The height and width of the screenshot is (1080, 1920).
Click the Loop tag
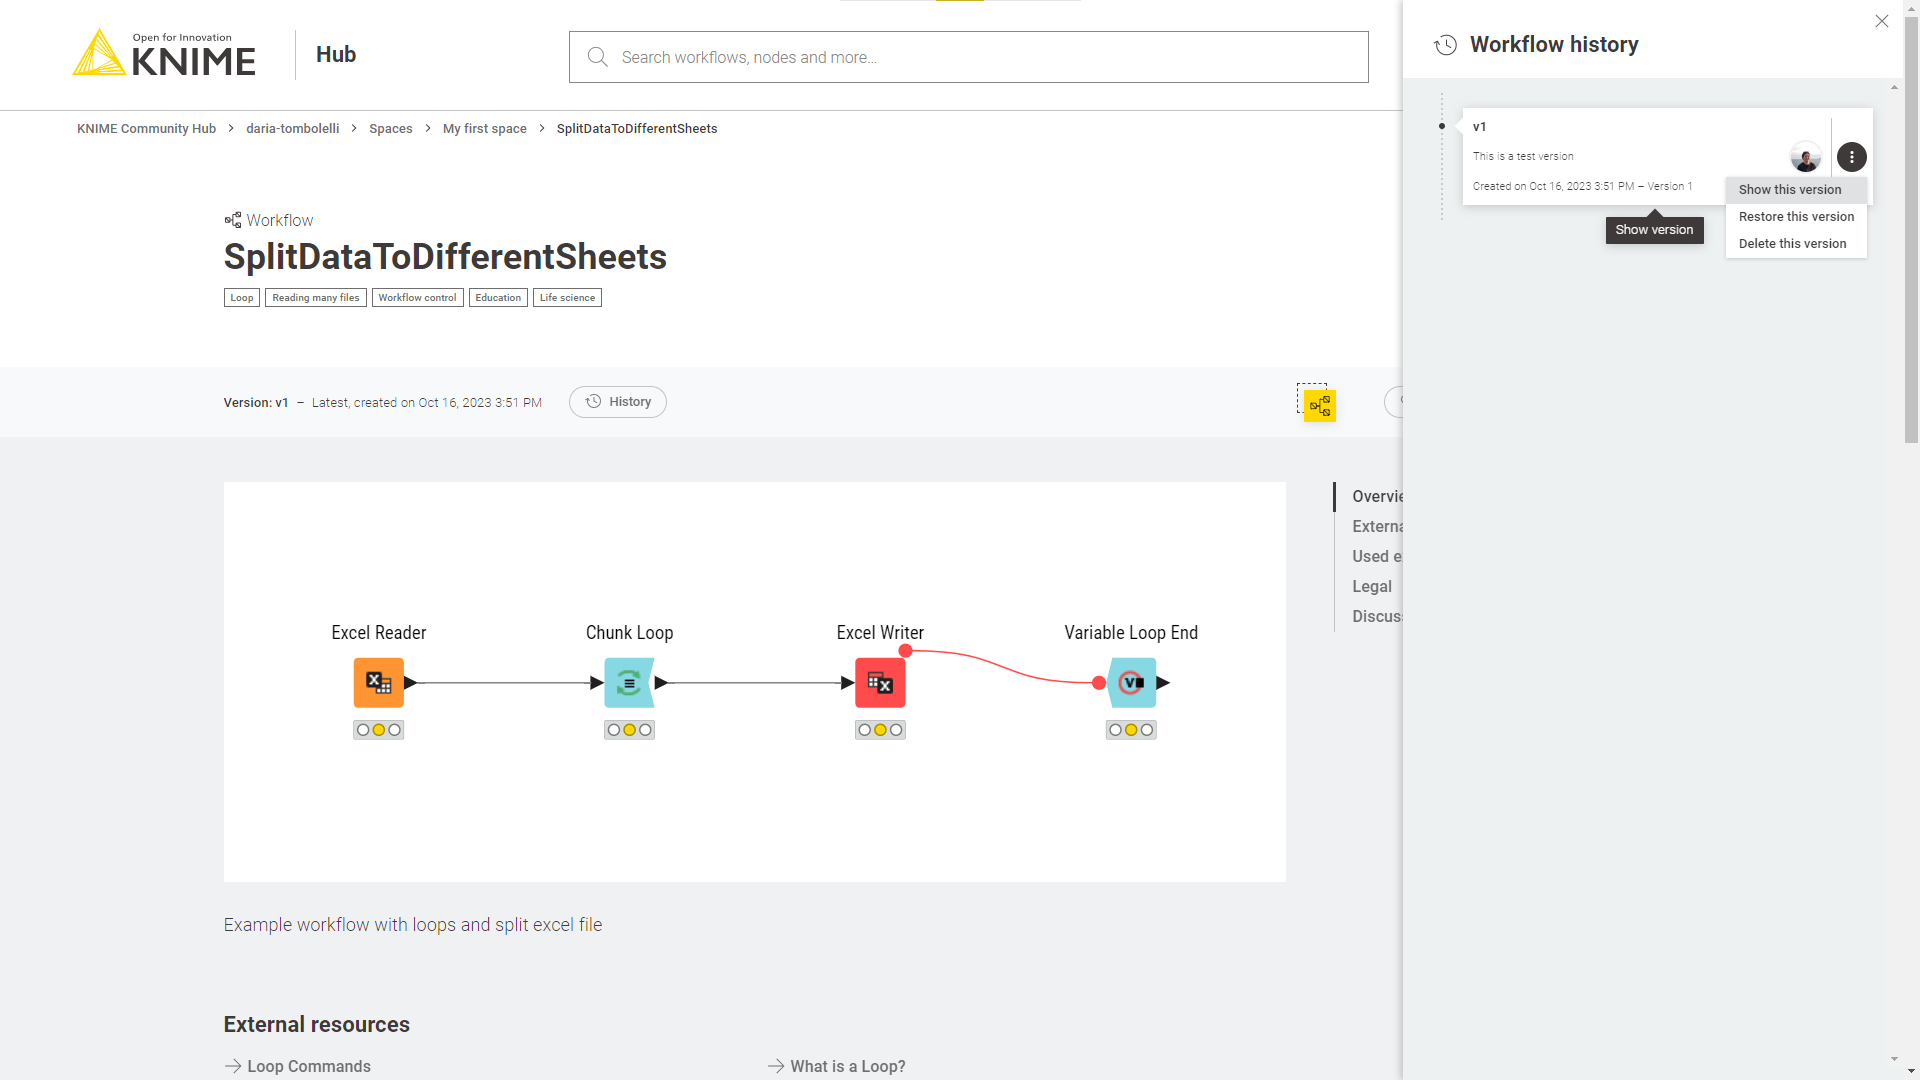coord(242,298)
